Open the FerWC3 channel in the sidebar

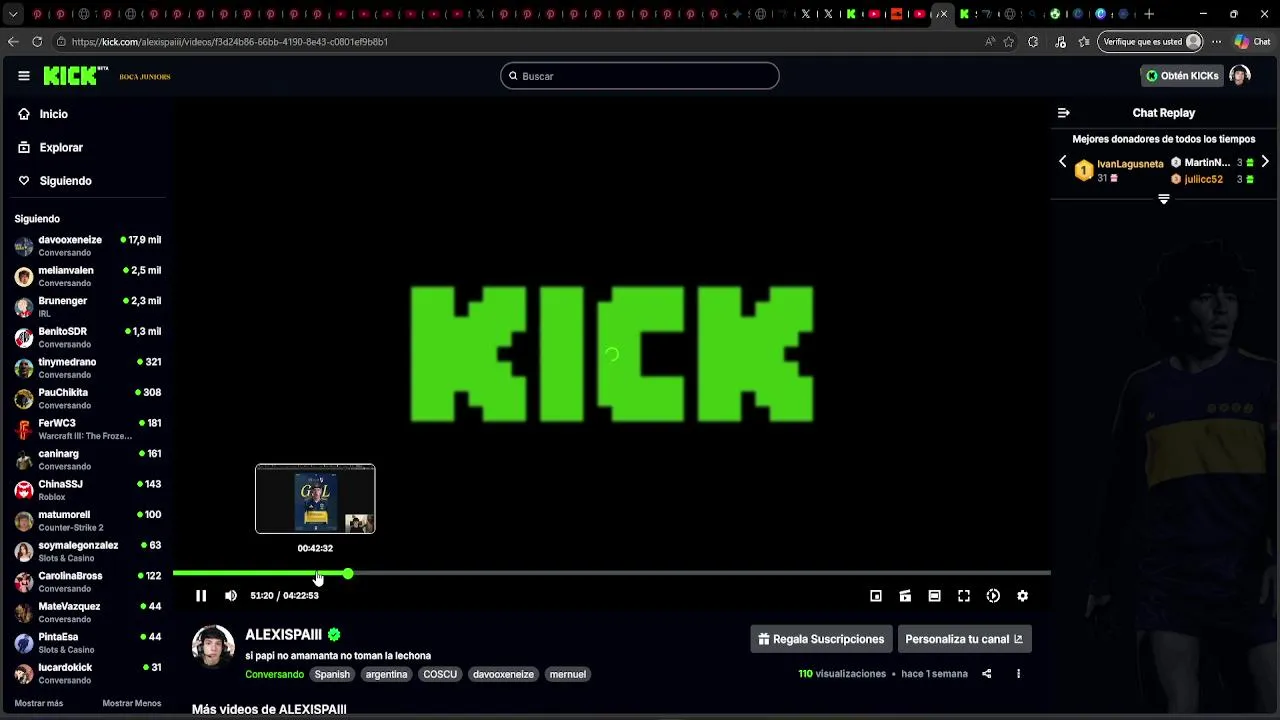click(88, 429)
